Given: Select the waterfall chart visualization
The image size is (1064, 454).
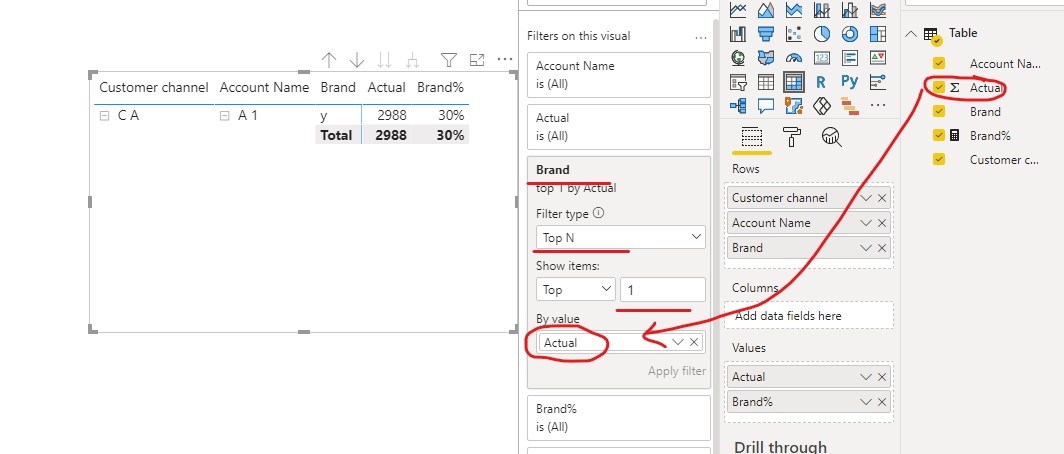Looking at the screenshot, I should coord(738,33).
